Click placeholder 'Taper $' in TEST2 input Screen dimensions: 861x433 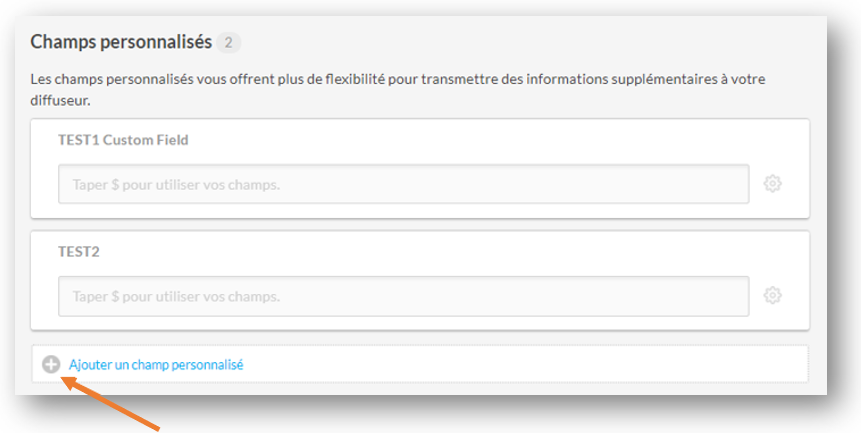pyautogui.click(x=95, y=297)
